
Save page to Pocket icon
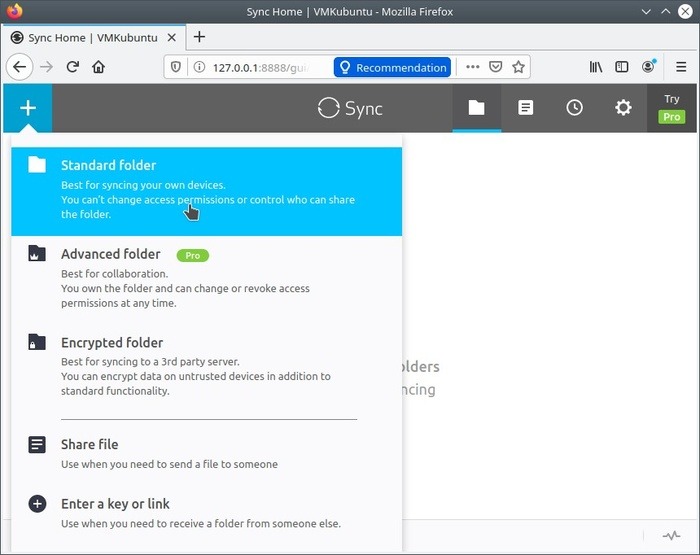496,67
